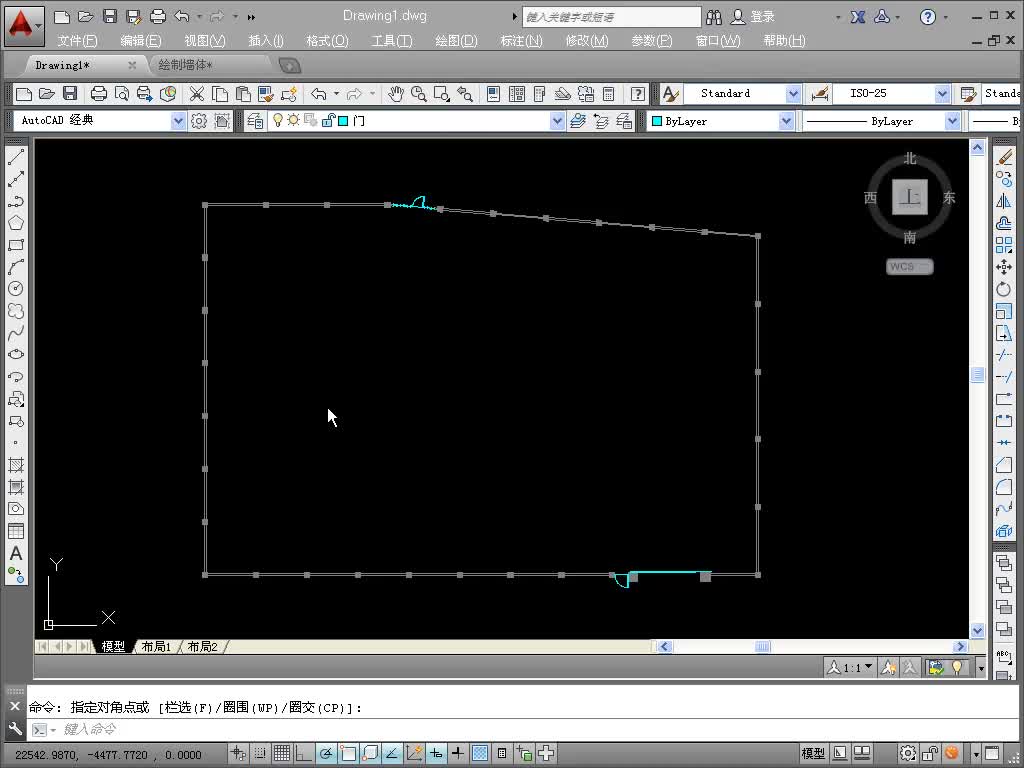Click the cyan layer color swatch for 门

pyautogui.click(x=343, y=121)
